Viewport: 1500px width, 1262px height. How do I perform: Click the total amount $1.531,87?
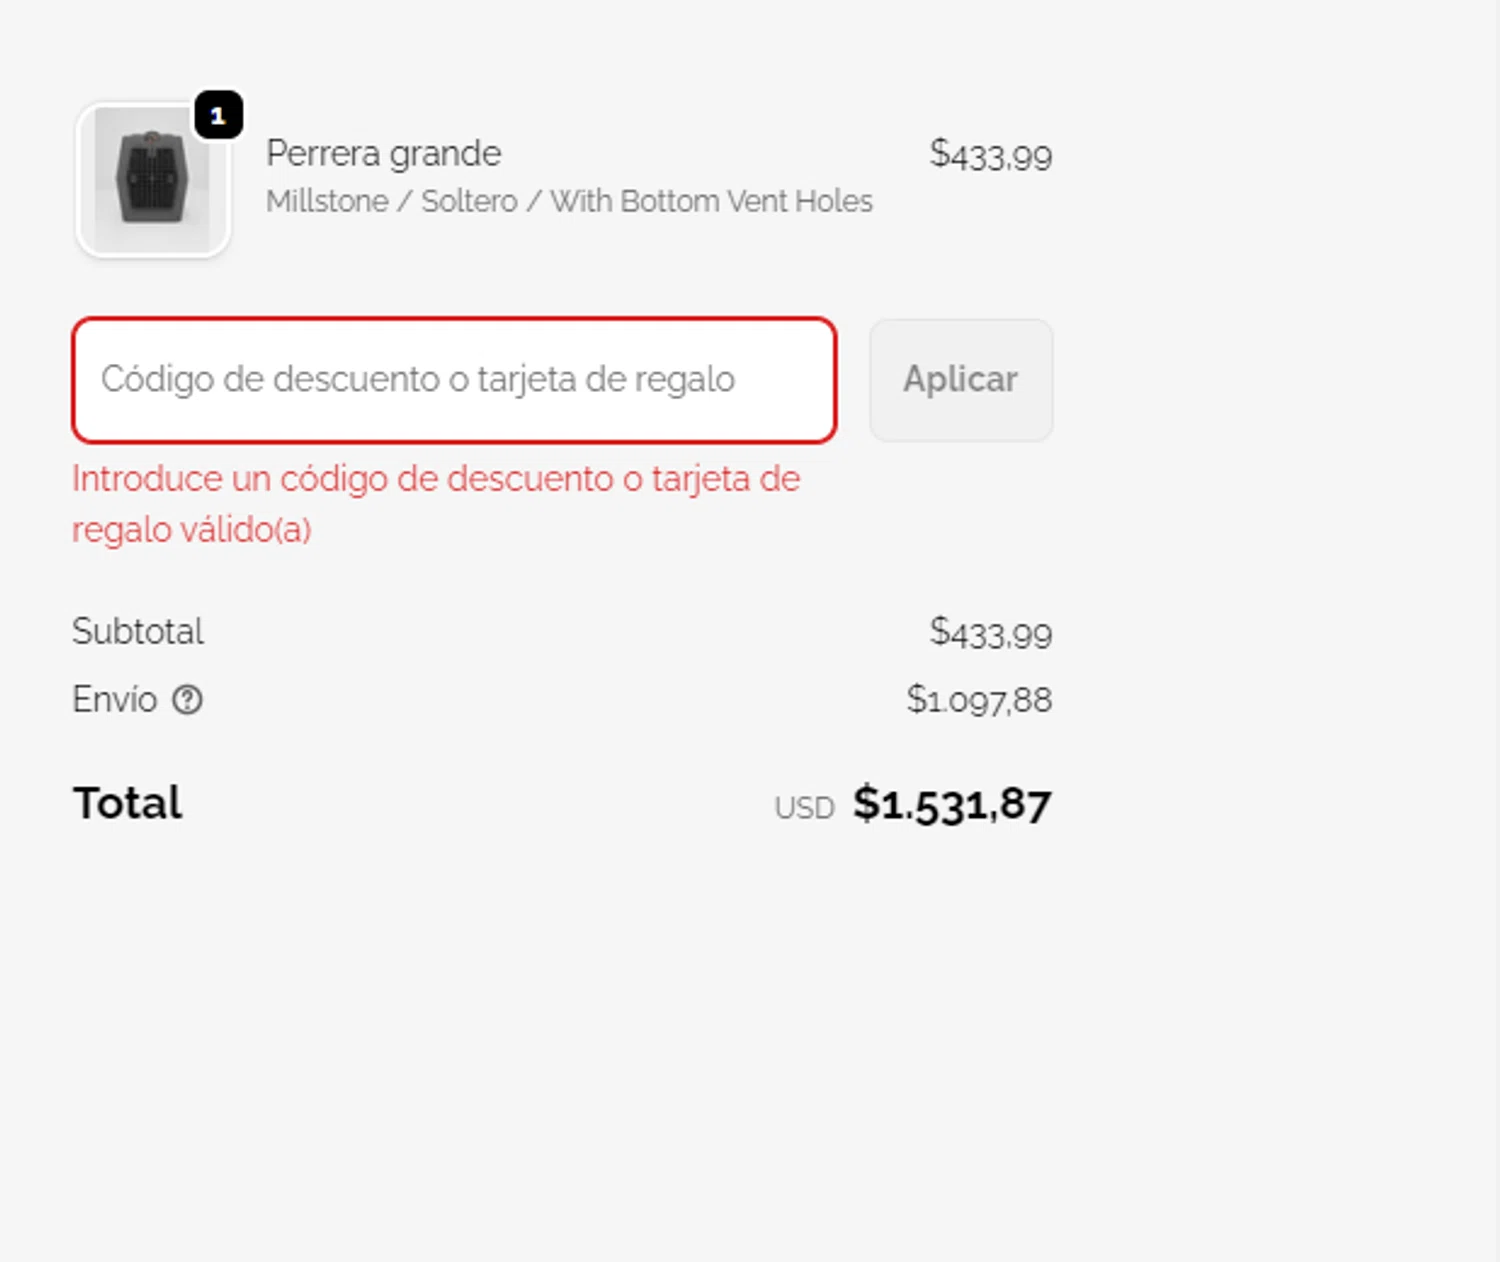(951, 805)
